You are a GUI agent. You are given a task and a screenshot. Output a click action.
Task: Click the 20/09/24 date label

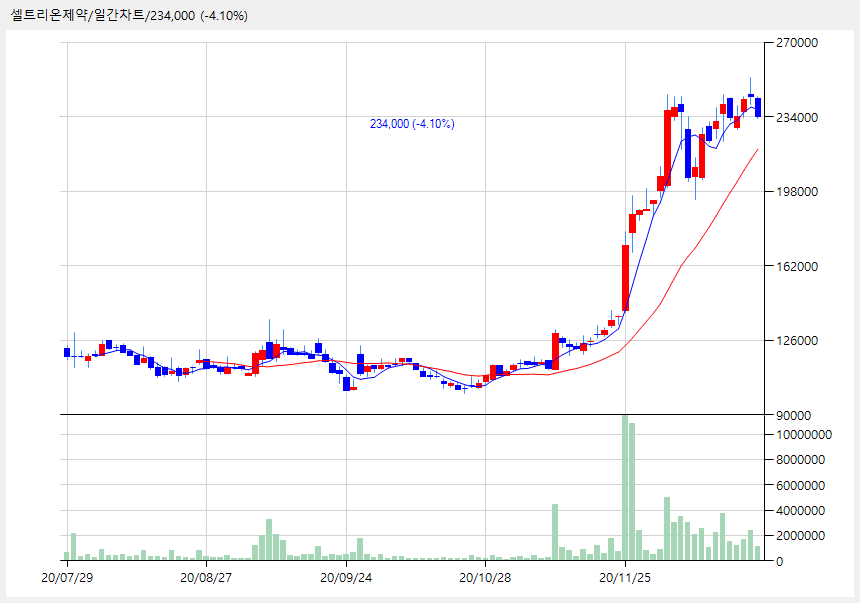pos(346,578)
